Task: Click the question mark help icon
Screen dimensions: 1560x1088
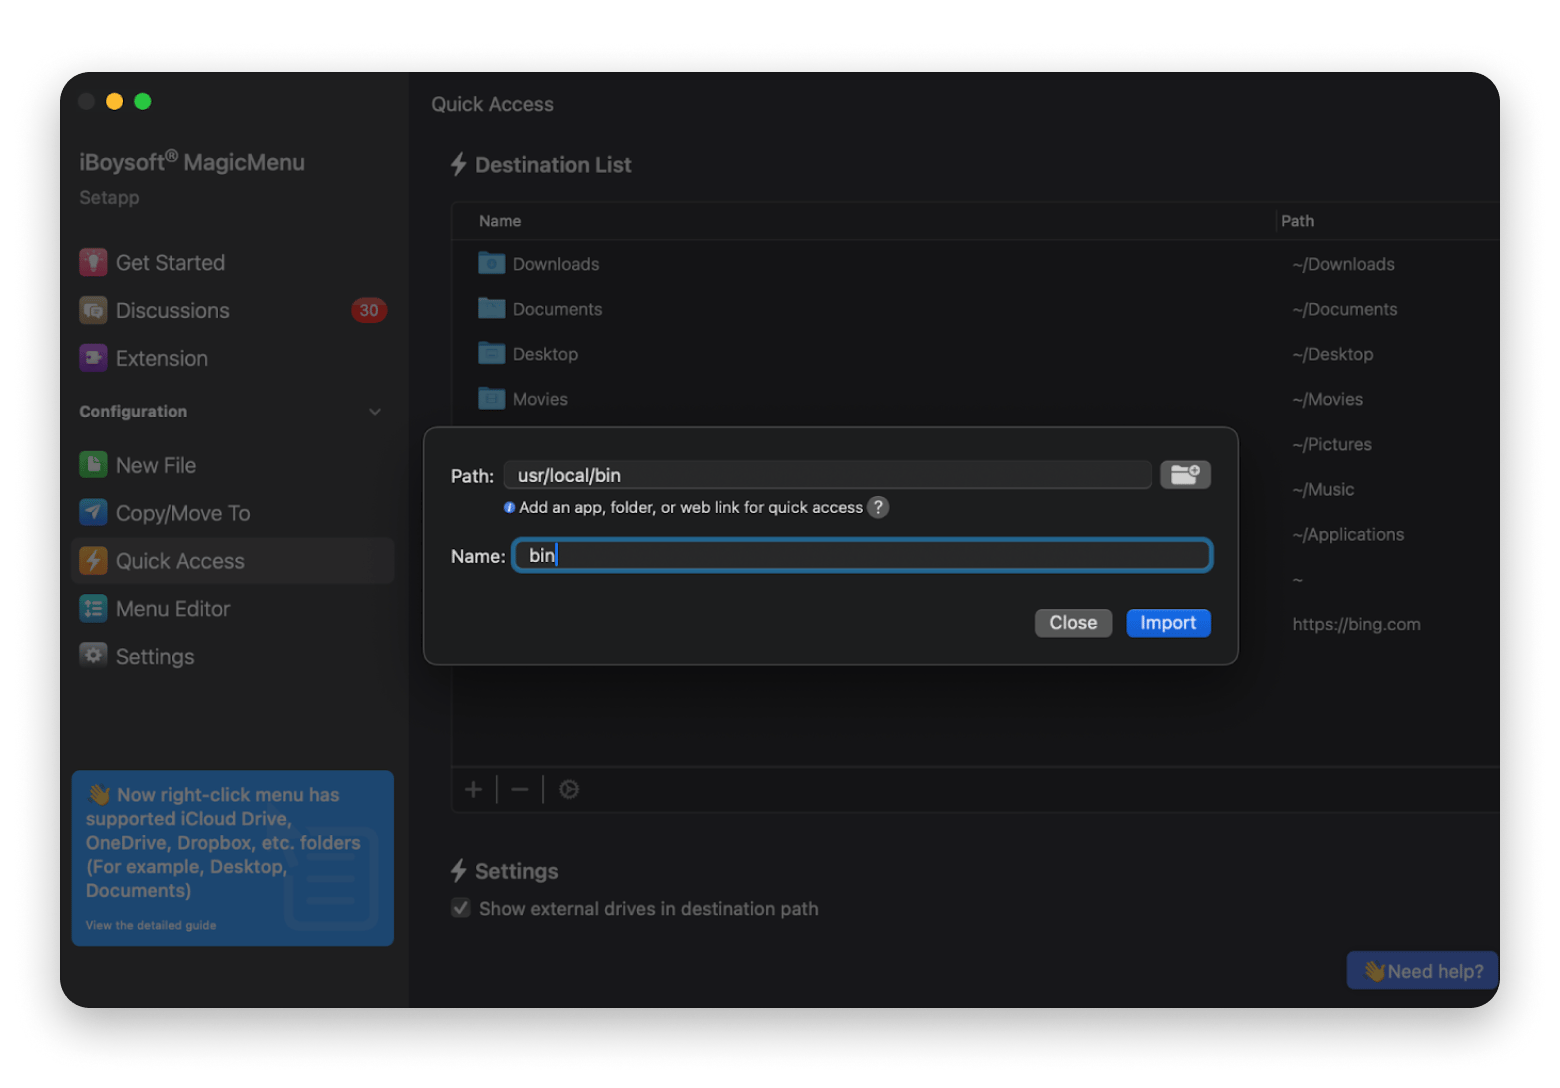Action: 877,507
